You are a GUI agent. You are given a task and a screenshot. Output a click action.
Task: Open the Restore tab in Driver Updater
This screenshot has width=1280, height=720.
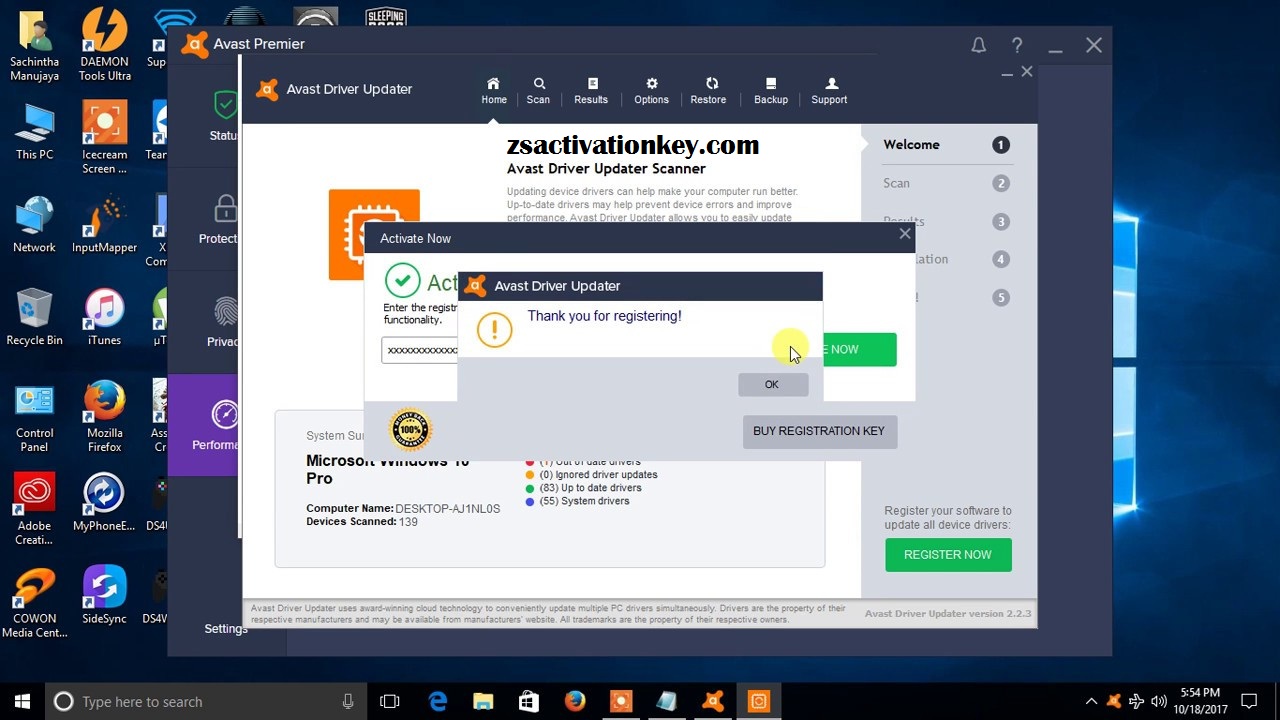click(708, 90)
